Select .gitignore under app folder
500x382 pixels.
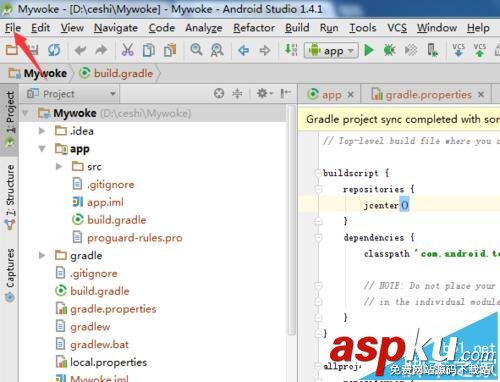(x=103, y=184)
